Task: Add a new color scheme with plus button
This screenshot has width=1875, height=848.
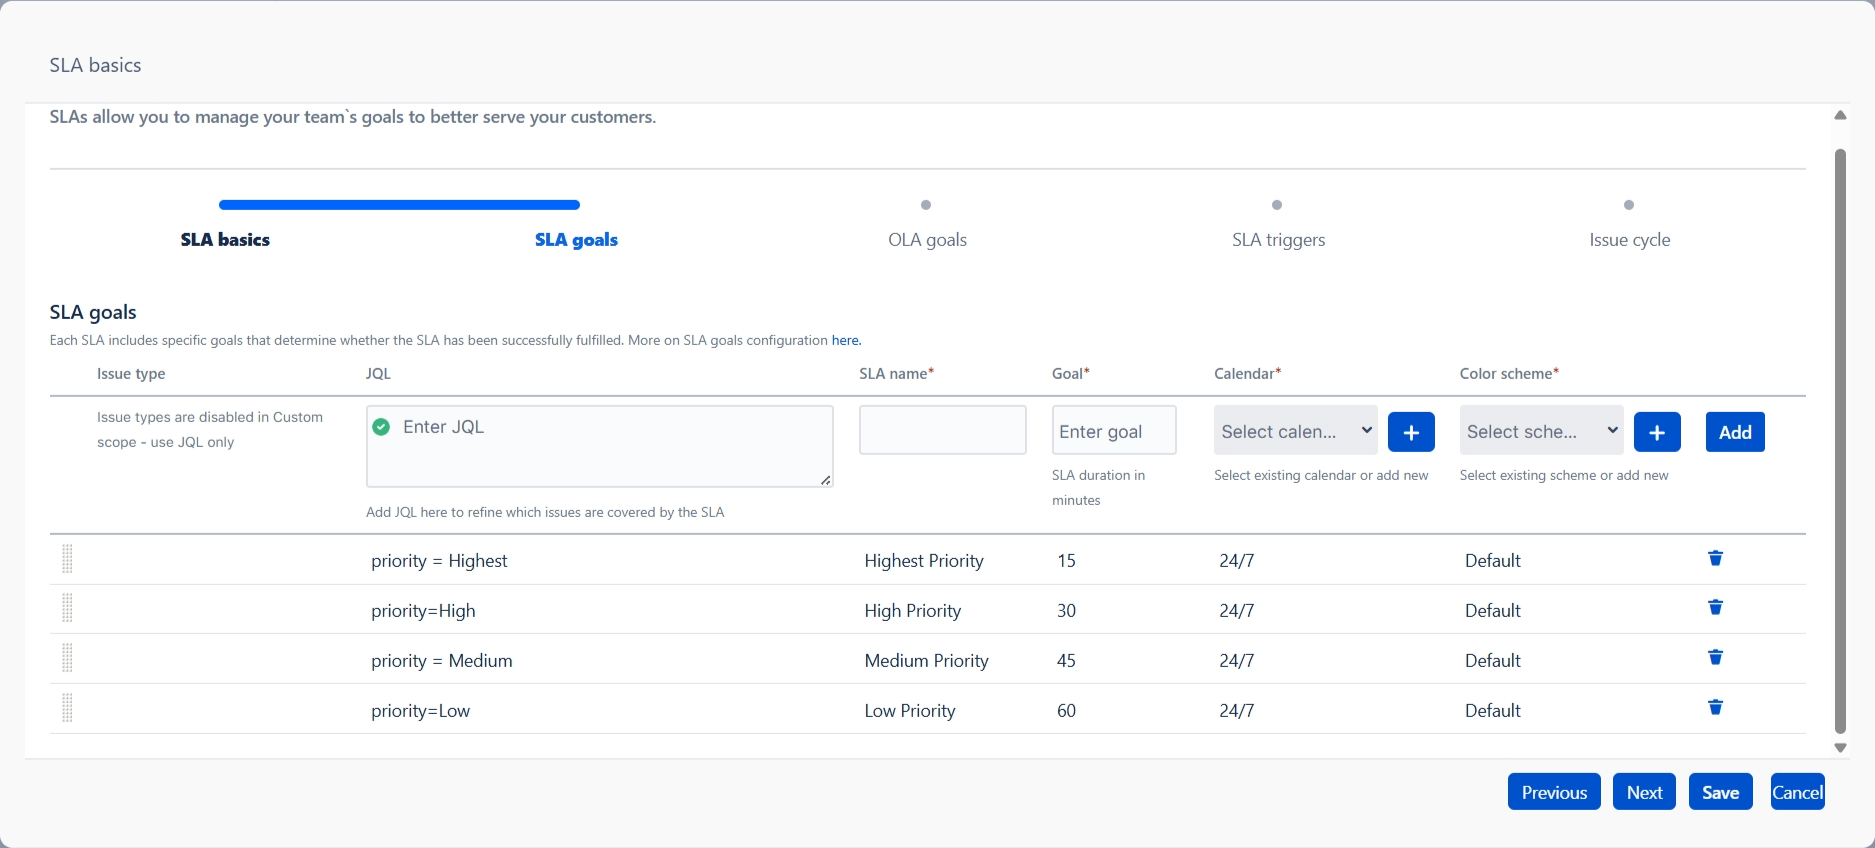Action: tap(1656, 432)
